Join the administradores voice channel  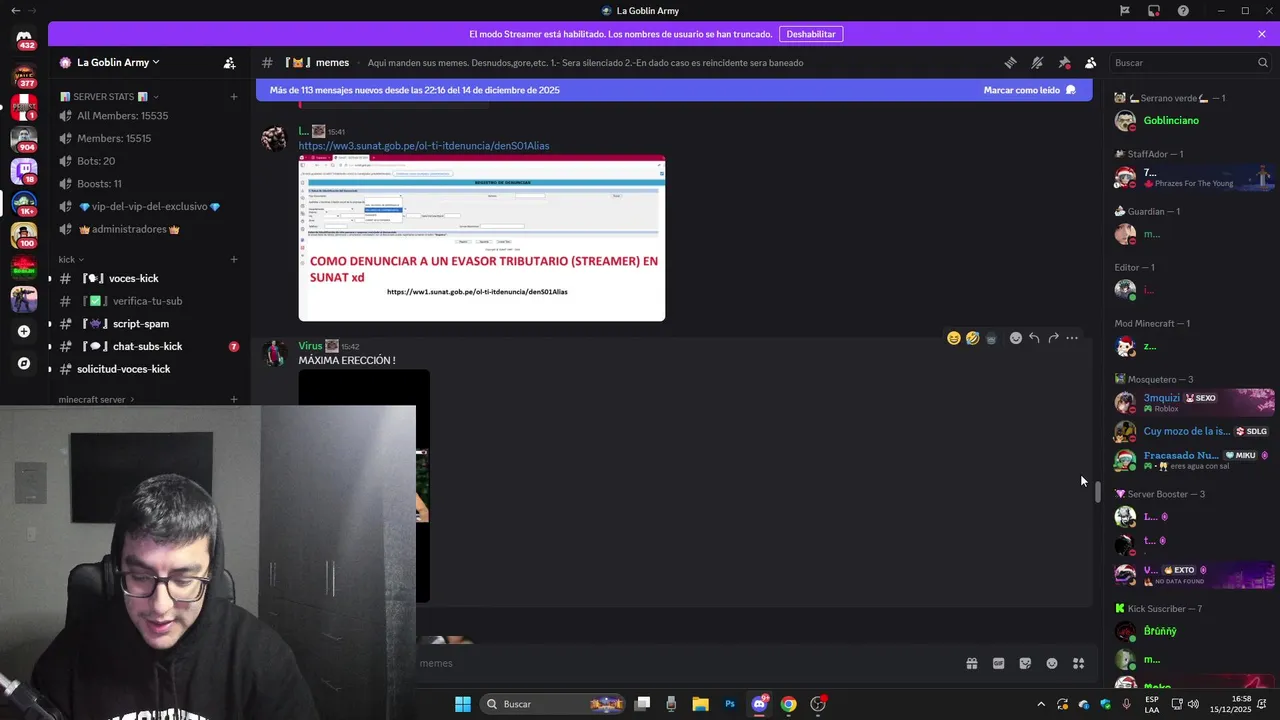point(148,229)
